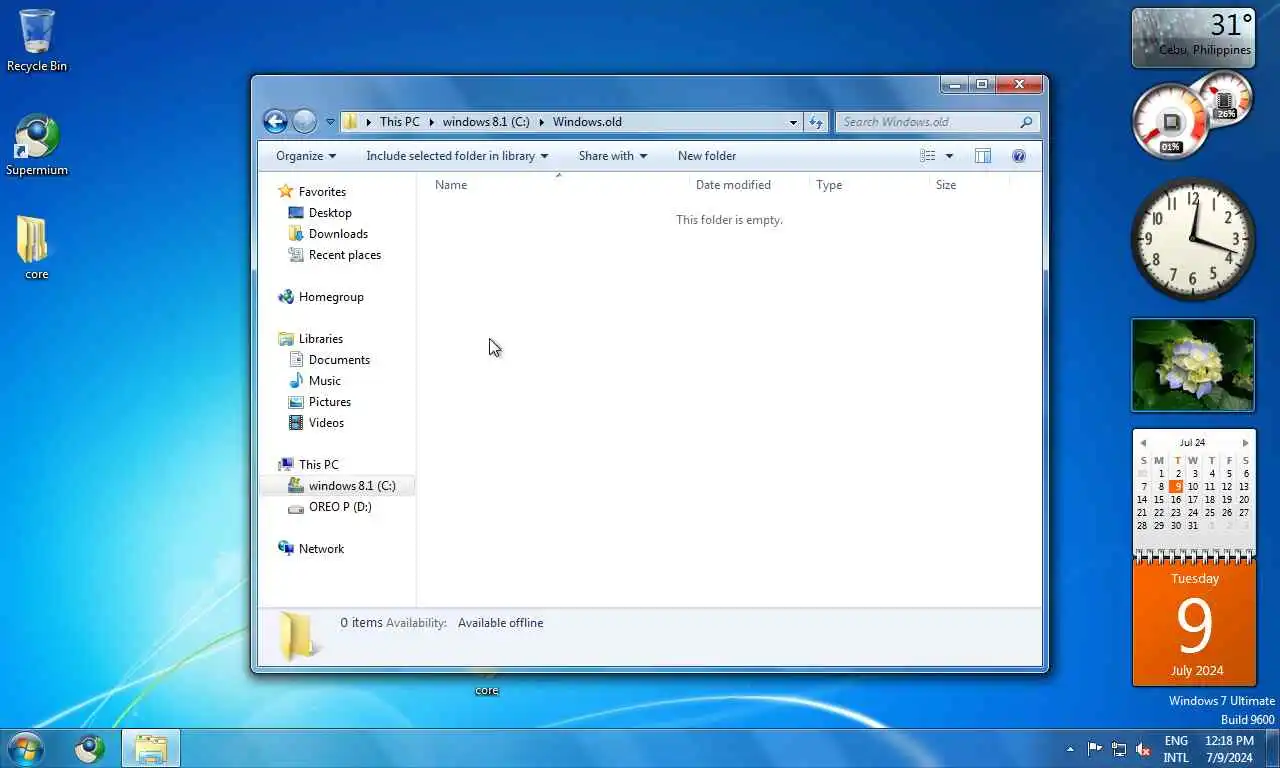This screenshot has width=1280, height=768.
Task: Show hidden tray icons arrow
Action: [1071, 749]
